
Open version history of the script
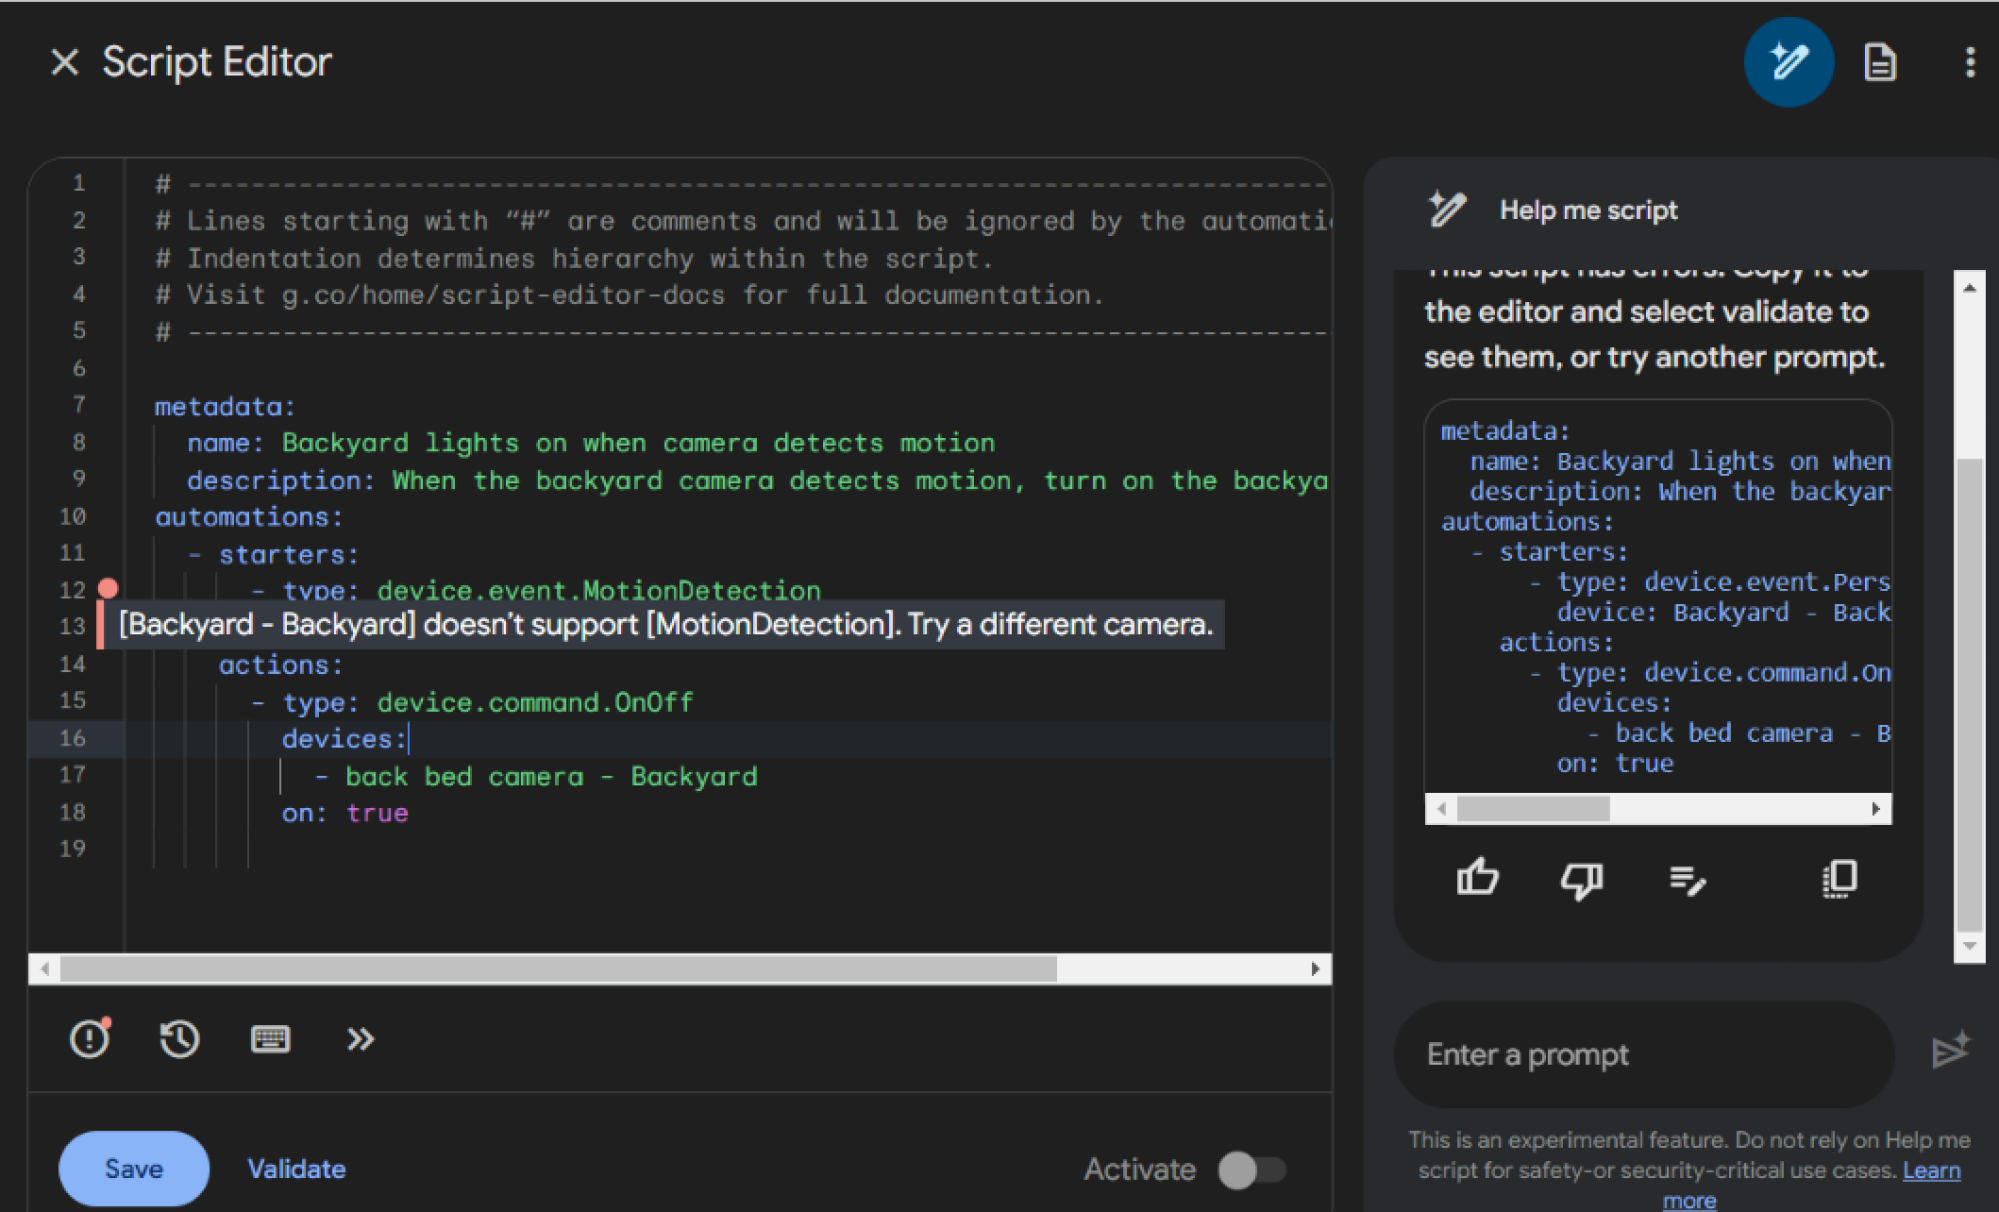[x=179, y=1039]
